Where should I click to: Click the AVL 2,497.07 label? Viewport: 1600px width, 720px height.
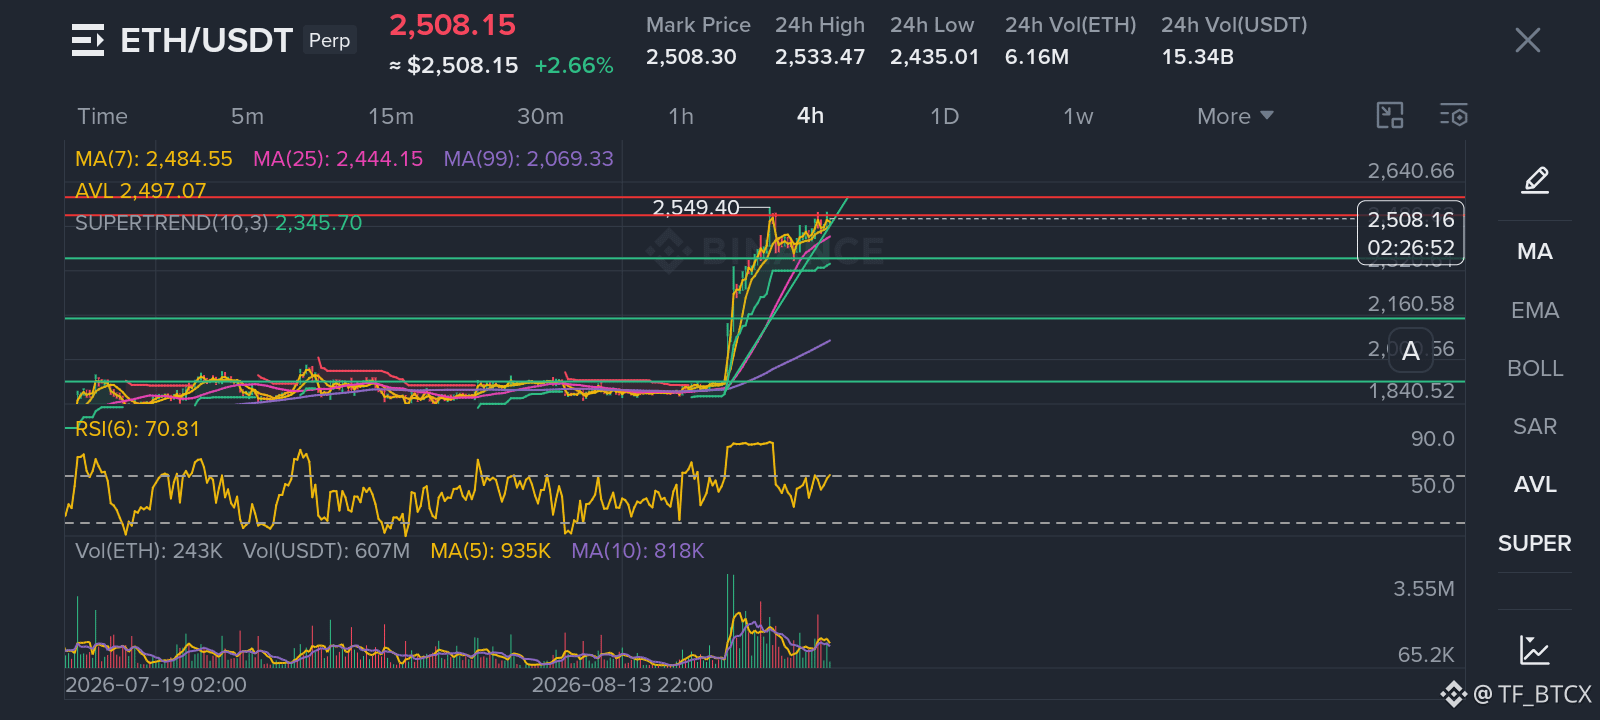(141, 190)
